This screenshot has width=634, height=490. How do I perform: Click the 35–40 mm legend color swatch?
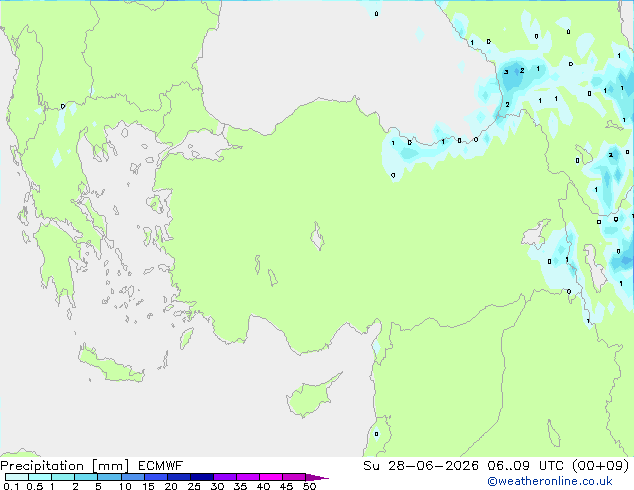[247, 477]
